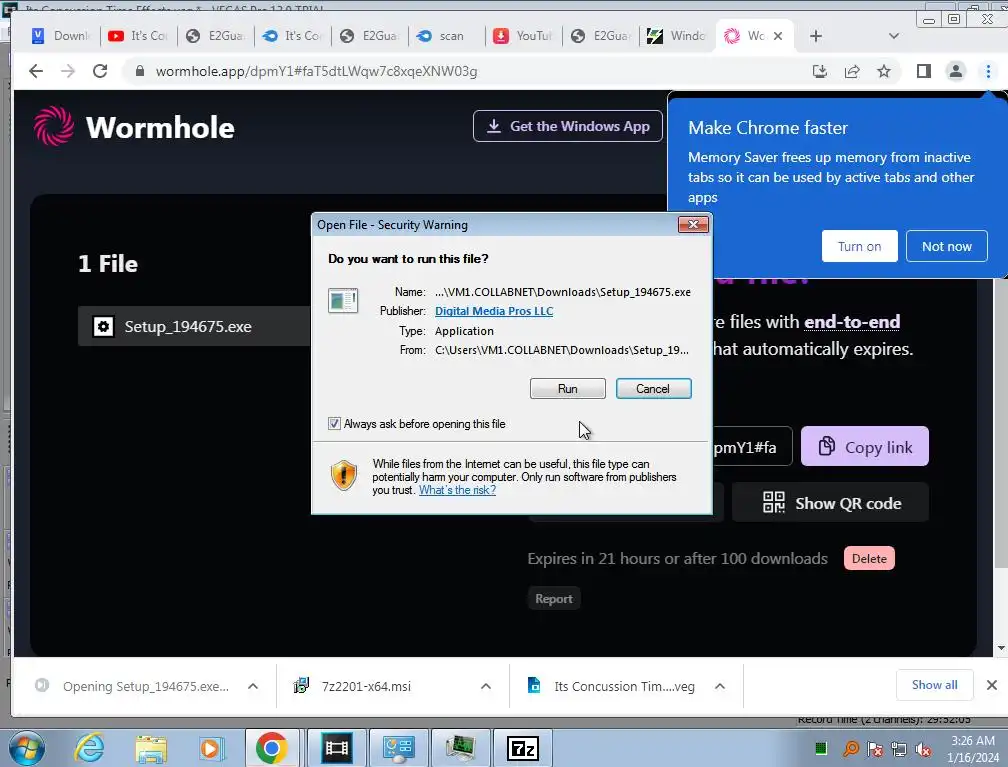The height and width of the screenshot is (767, 1008).
Task: Open the Chrome profile icon
Action: 956,71
